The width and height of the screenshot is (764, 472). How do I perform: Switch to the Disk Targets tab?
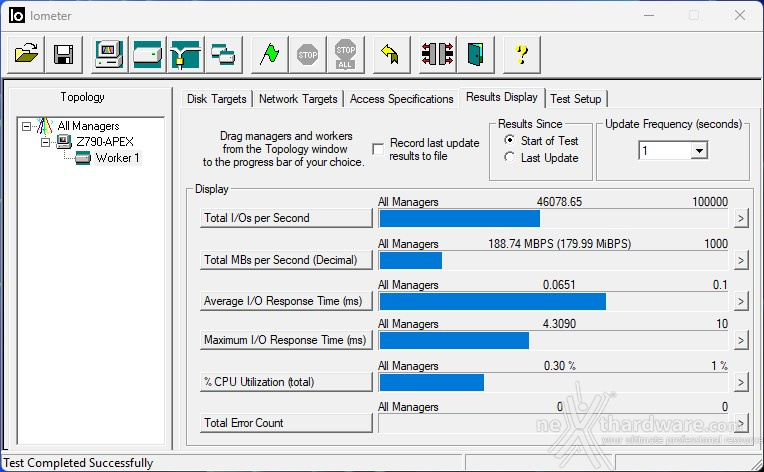coord(217,99)
